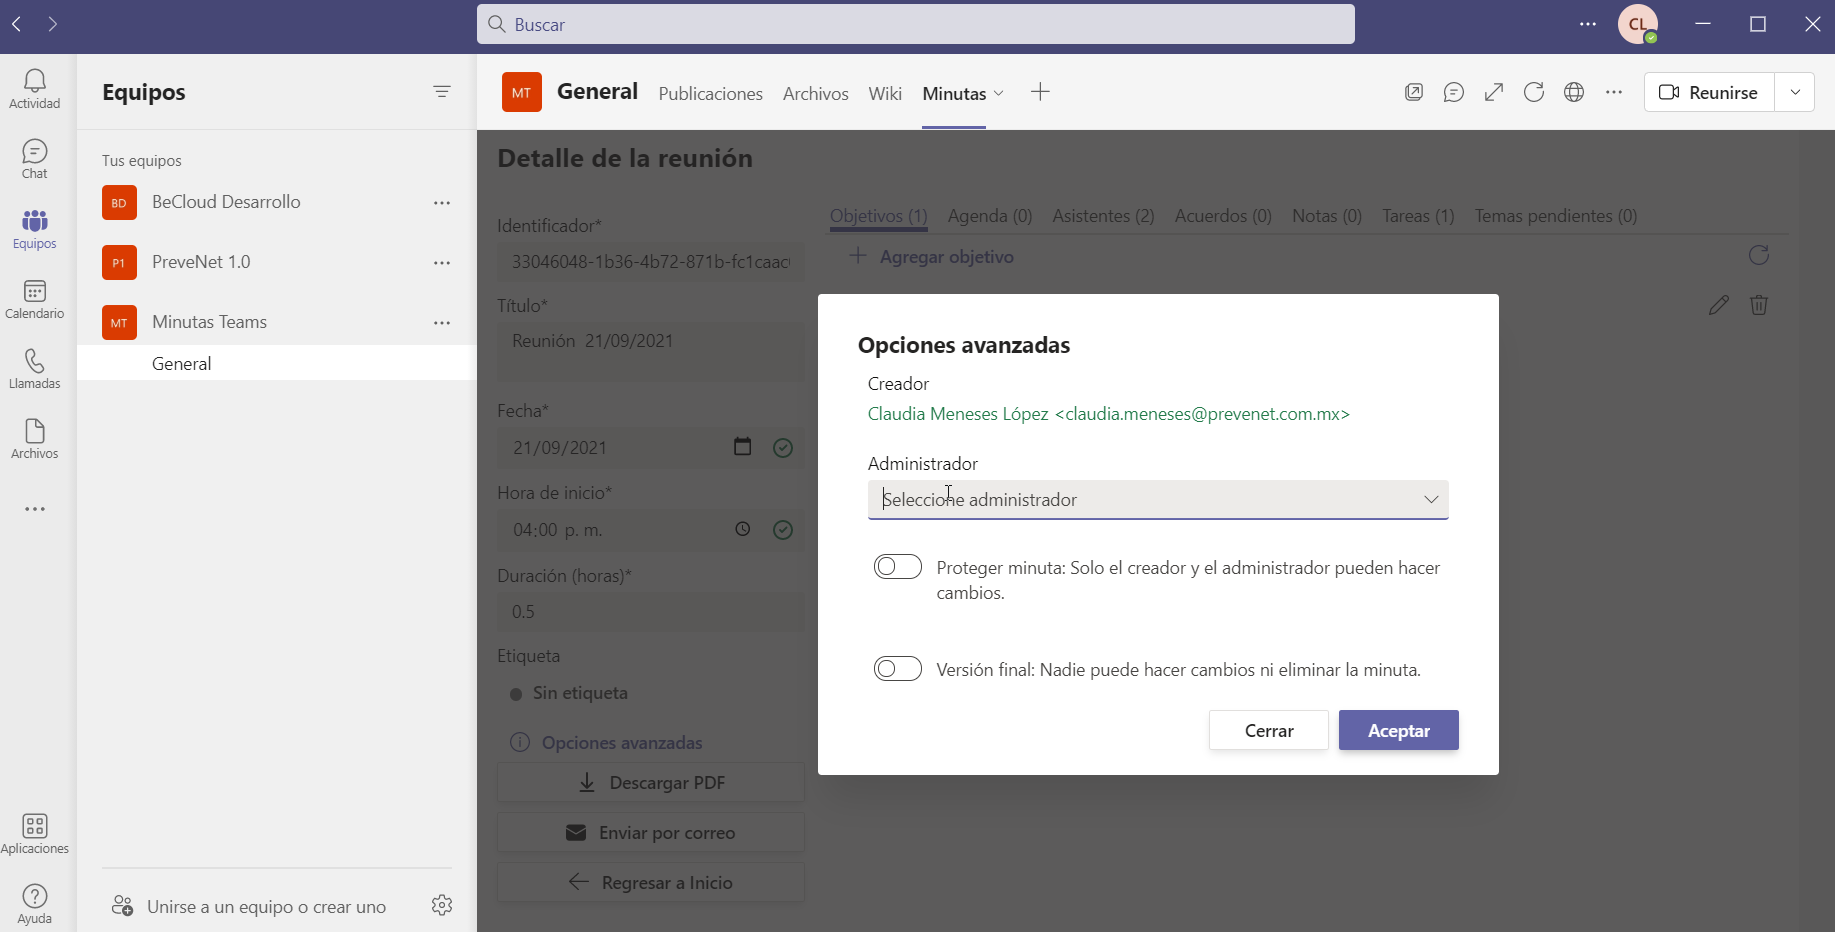Reload the Minutas tab

1534,92
